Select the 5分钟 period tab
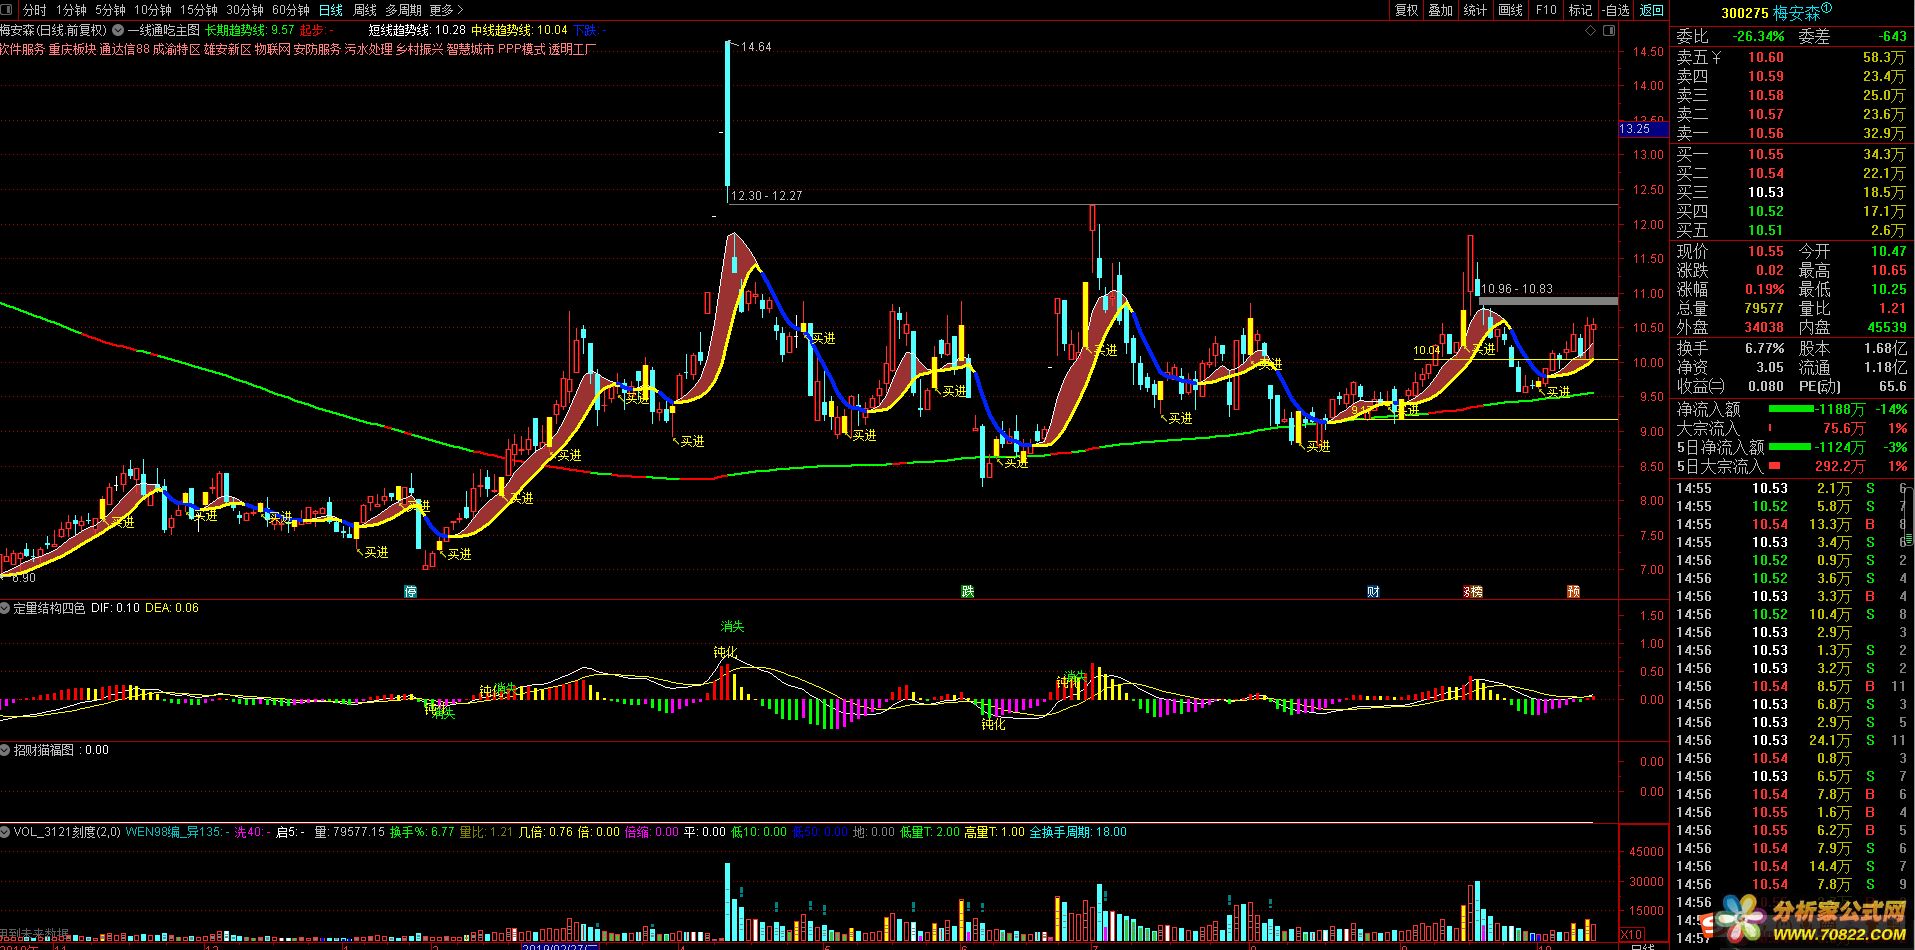 (110, 10)
